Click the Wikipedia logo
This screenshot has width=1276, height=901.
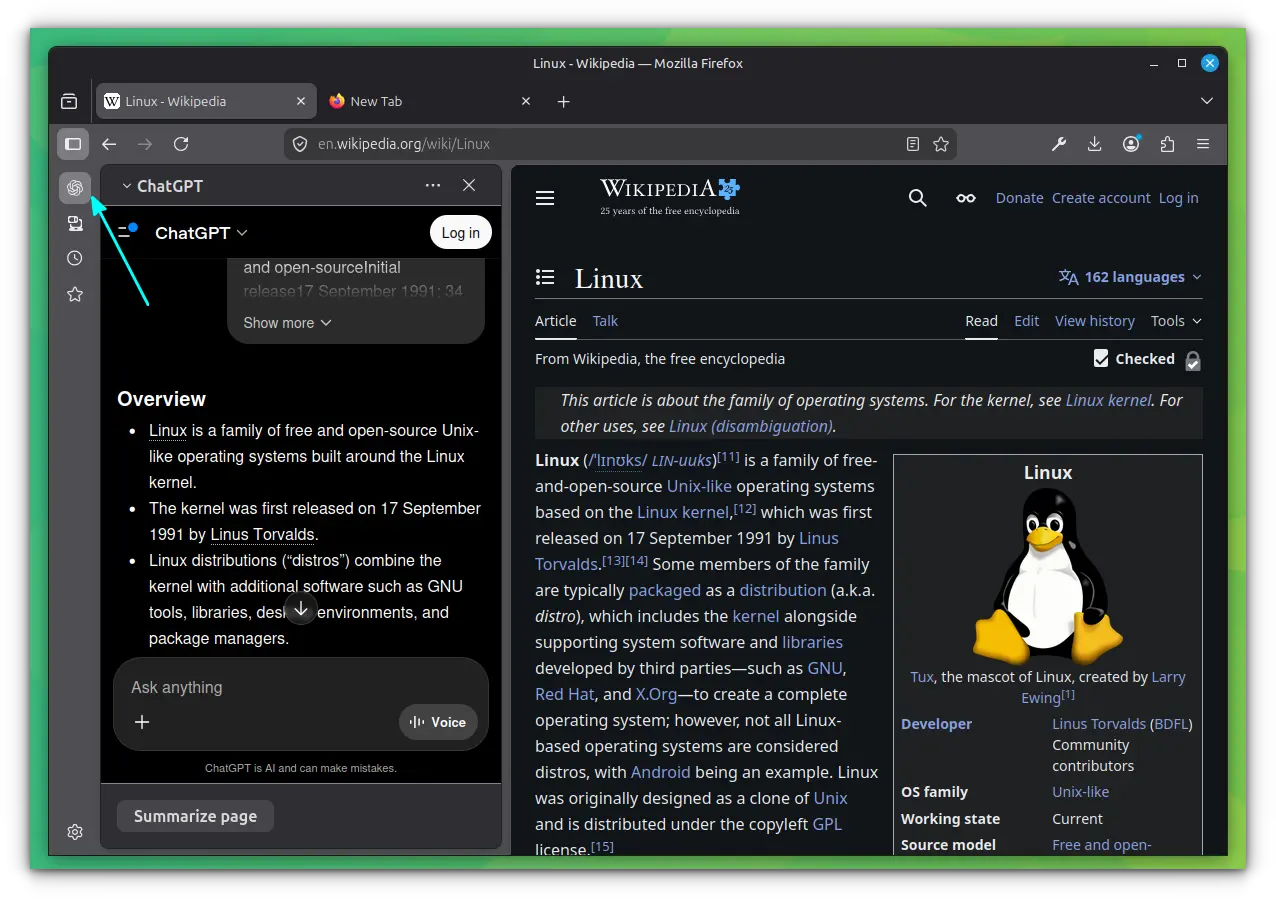(670, 197)
